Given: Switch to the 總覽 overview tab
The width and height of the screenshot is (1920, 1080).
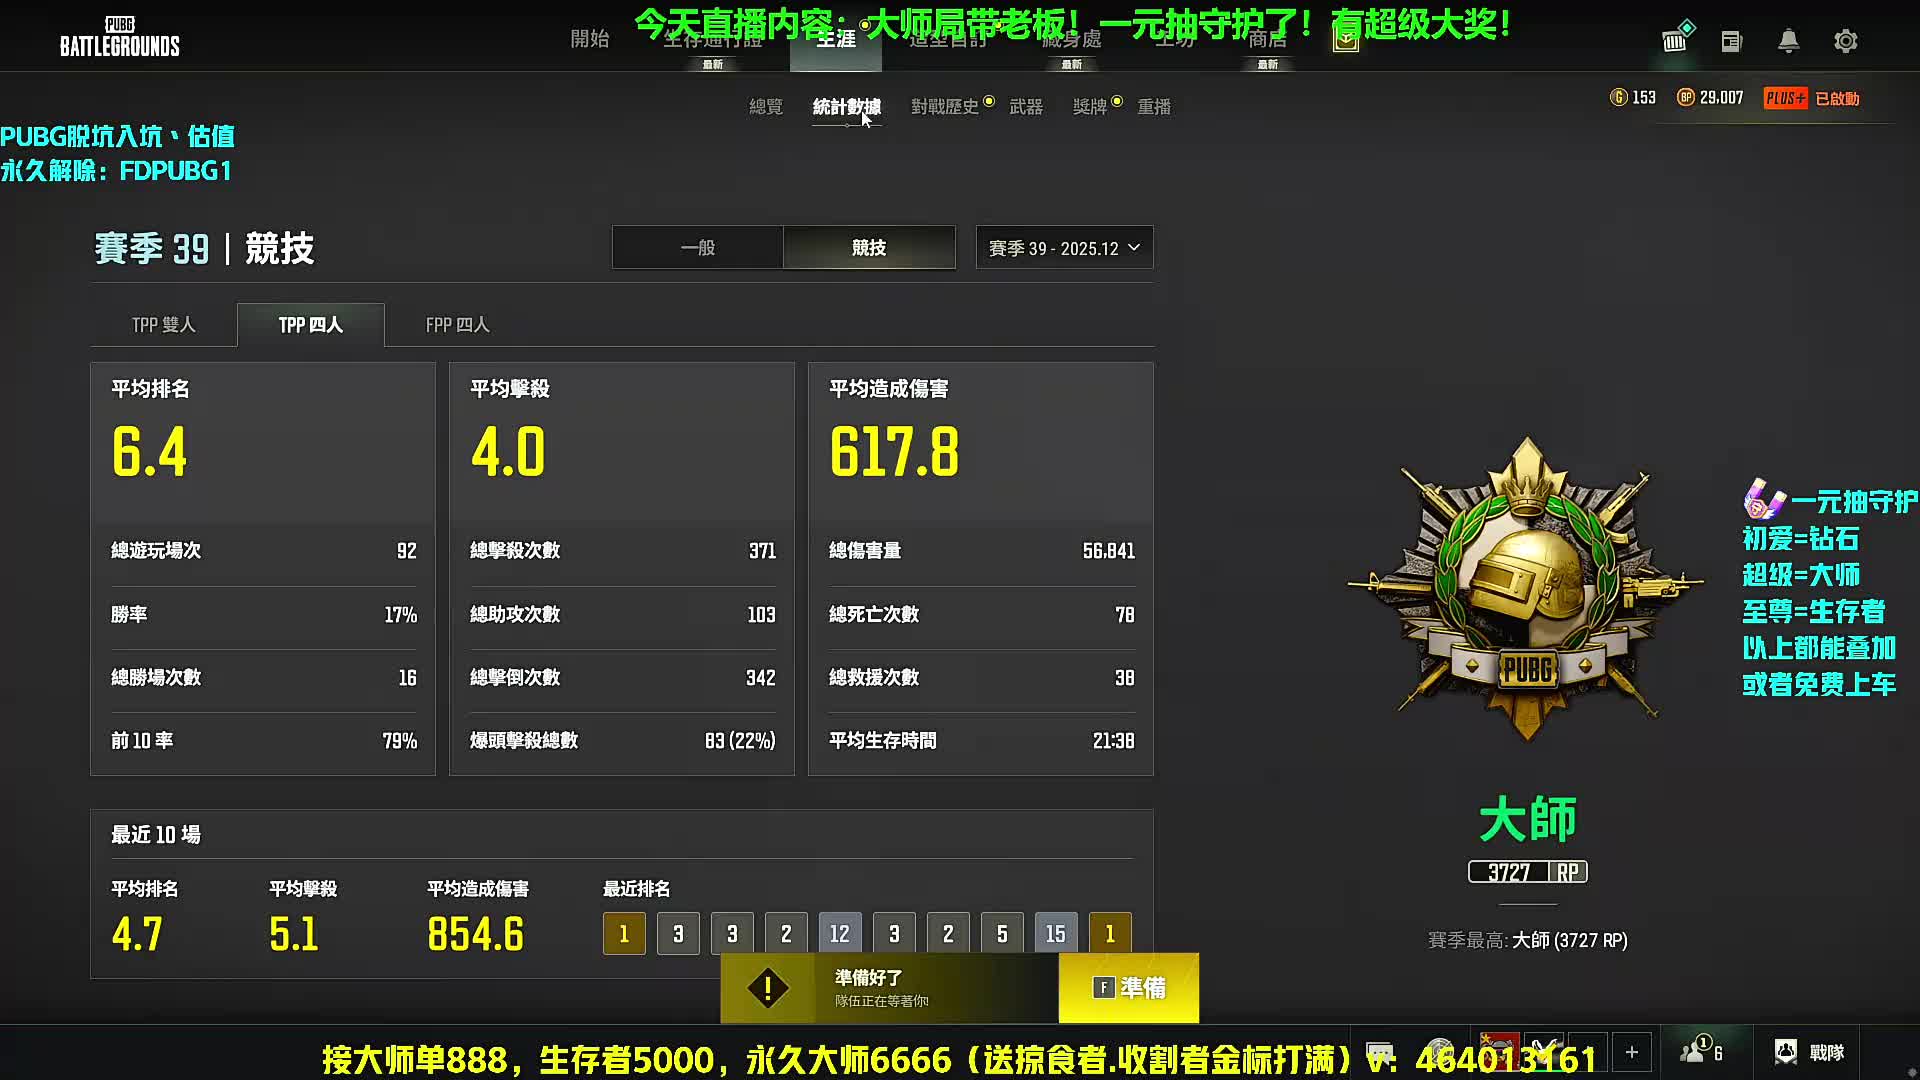Looking at the screenshot, I should (x=766, y=107).
